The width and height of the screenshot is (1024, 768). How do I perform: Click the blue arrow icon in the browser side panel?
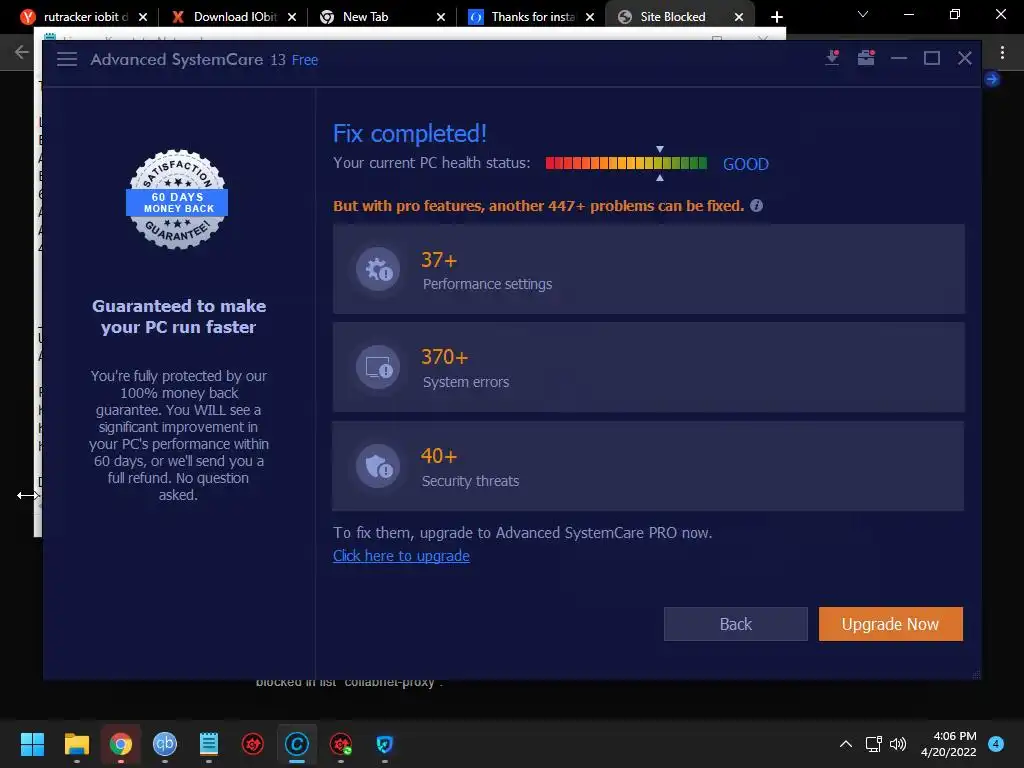992,79
